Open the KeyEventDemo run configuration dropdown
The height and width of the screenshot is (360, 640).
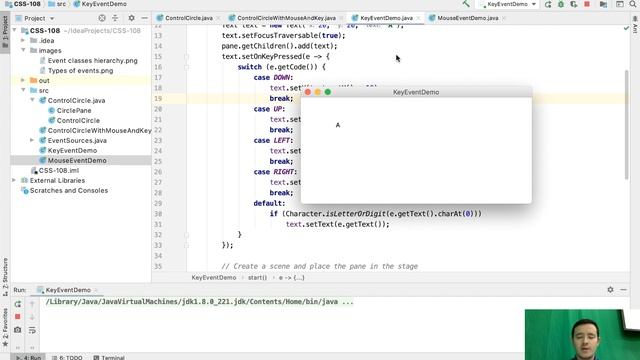(x=509, y=4)
